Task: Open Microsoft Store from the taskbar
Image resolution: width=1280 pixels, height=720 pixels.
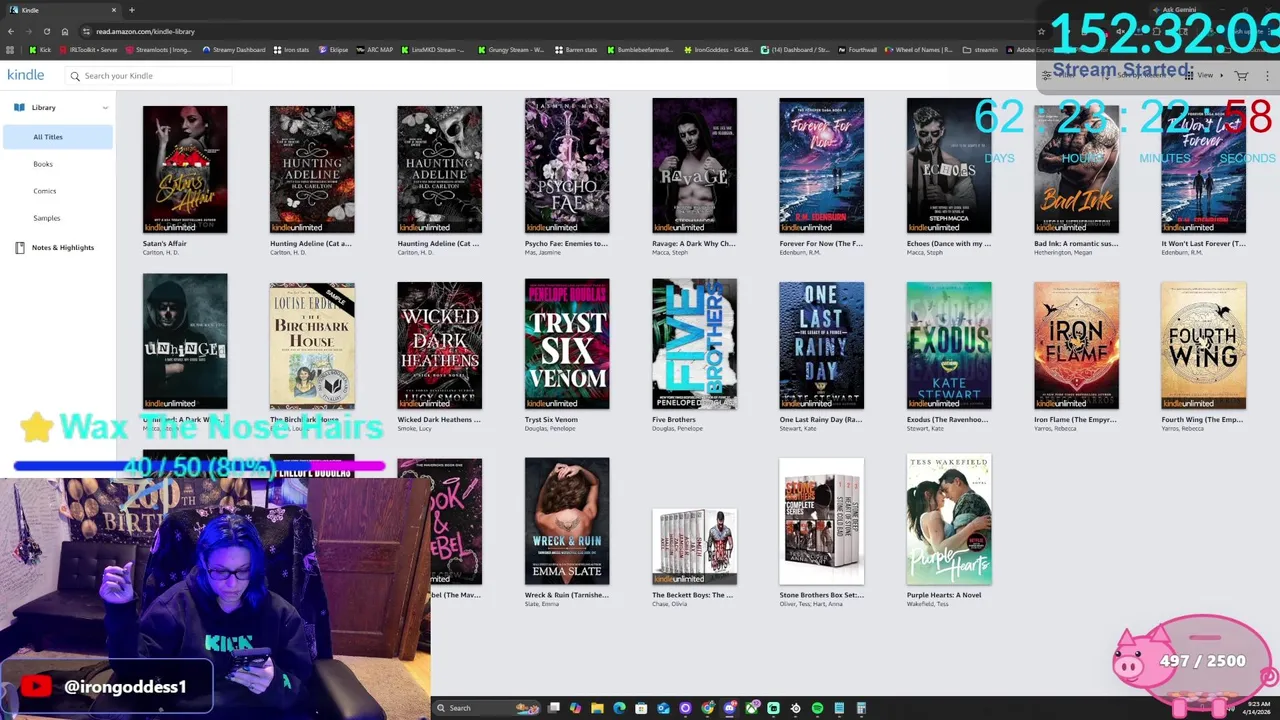Action: [641, 708]
